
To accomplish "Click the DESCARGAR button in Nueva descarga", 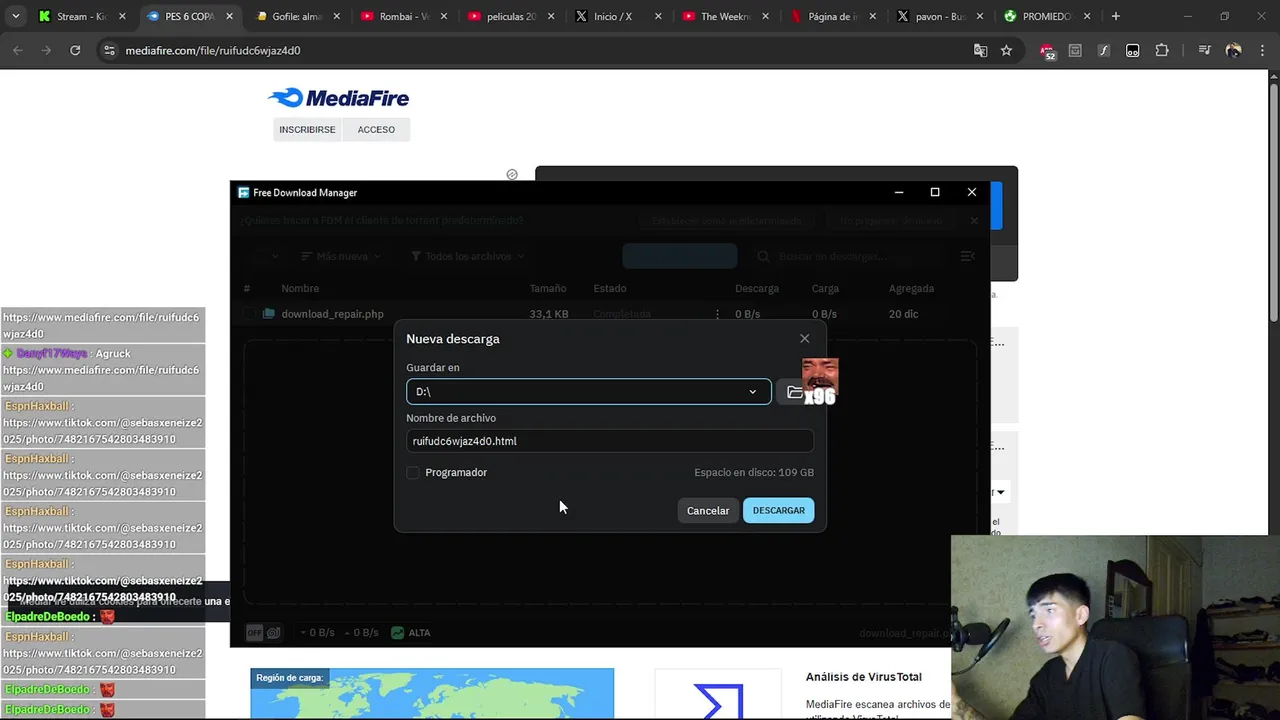I will 778,510.
